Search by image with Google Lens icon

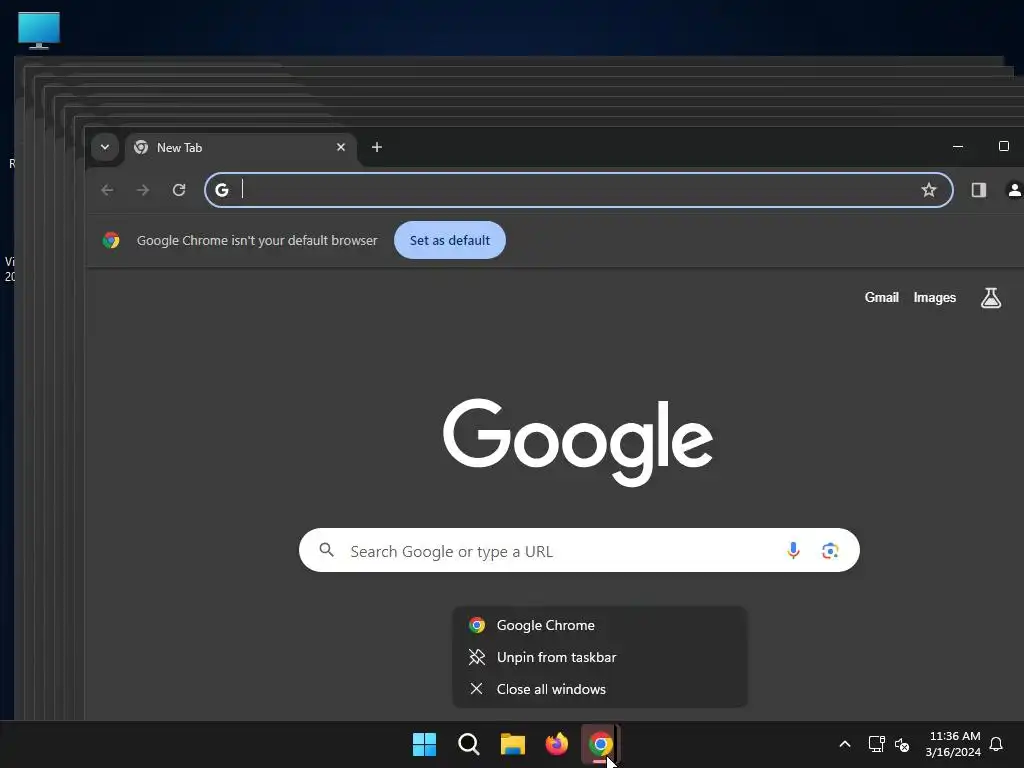point(829,551)
